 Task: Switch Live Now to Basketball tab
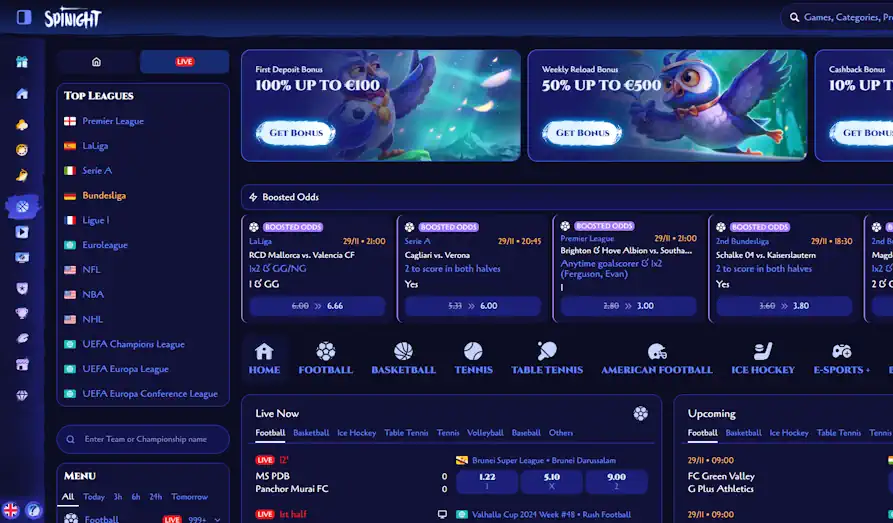click(311, 432)
